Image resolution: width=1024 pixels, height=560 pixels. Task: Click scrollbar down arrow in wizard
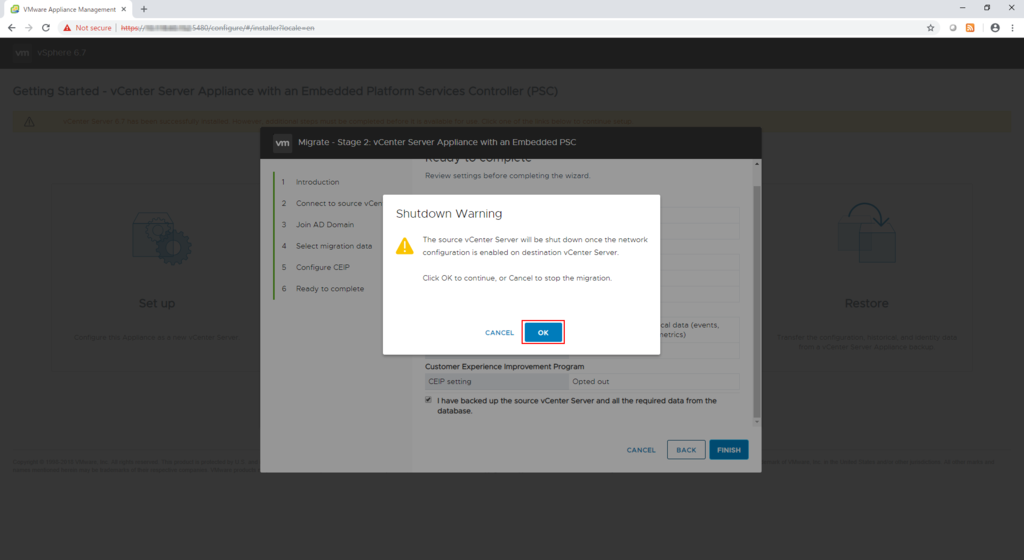[757, 422]
